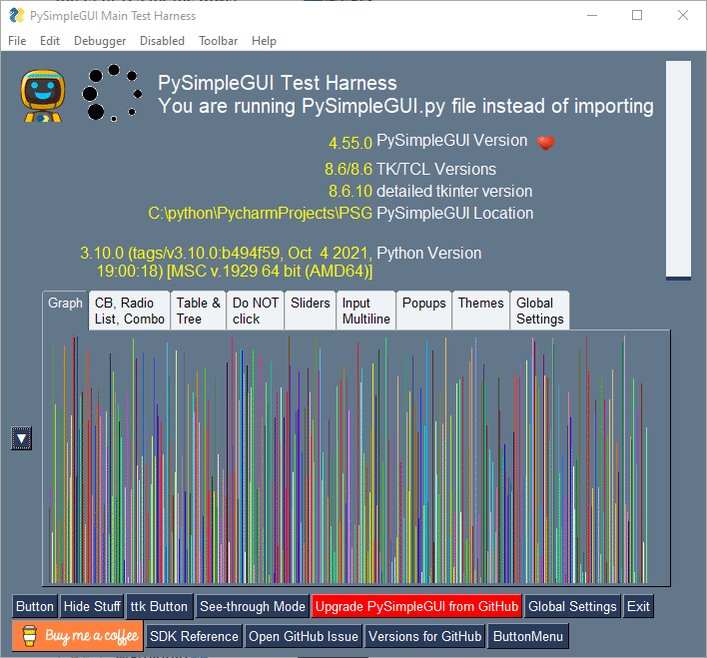The width and height of the screenshot is (707, 658).
Task: Open Global Settings from bottom button row
Action: click(572, 606)
